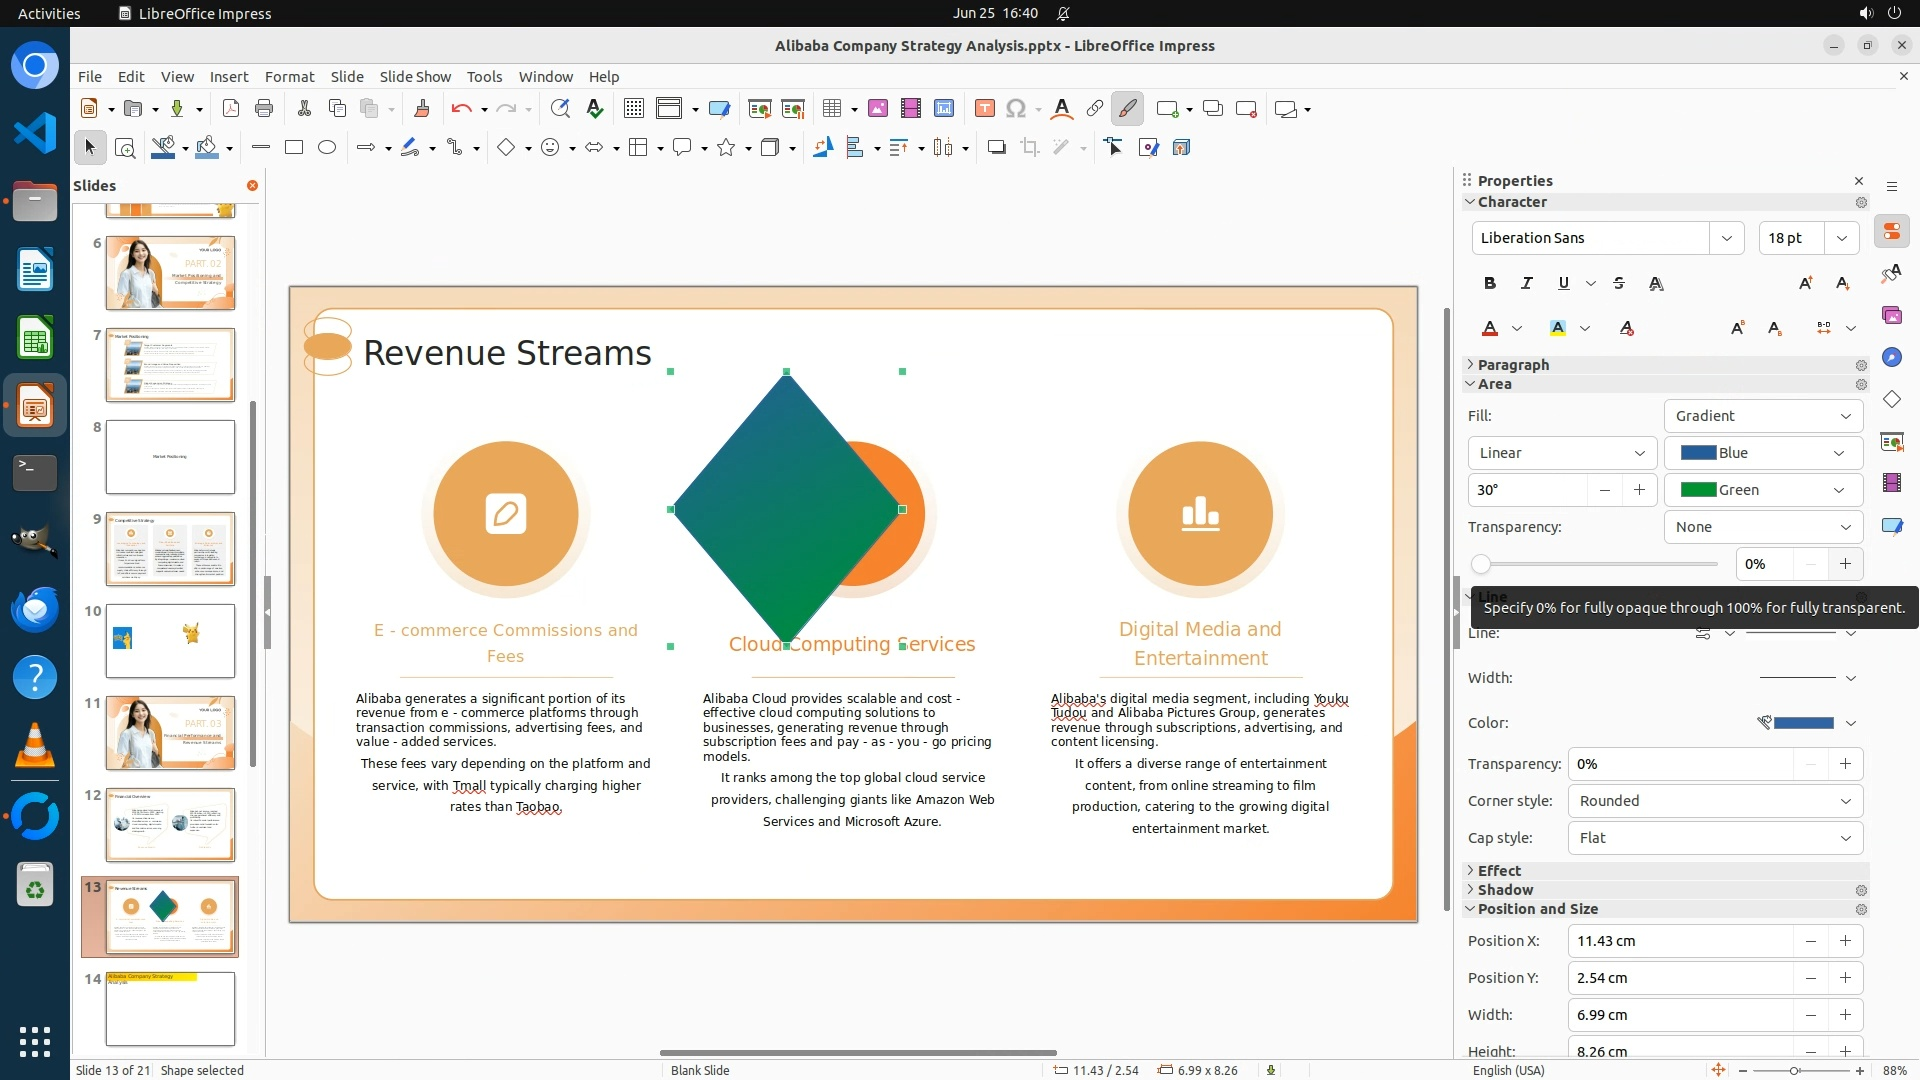The height and width of the screenshot is (1080, 1920).
Task: Open the Format menu
Action: coord(289,76)
